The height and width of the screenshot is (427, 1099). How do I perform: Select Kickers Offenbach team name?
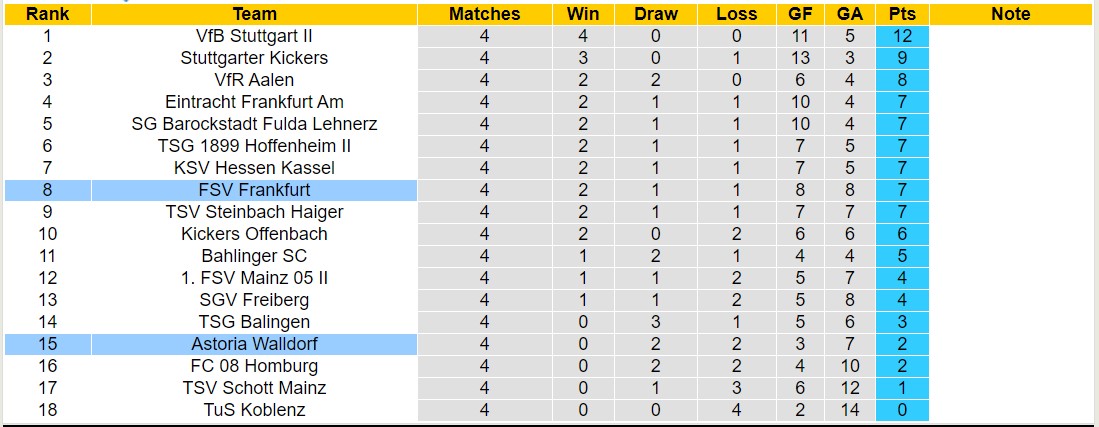(x=254, y=234)
